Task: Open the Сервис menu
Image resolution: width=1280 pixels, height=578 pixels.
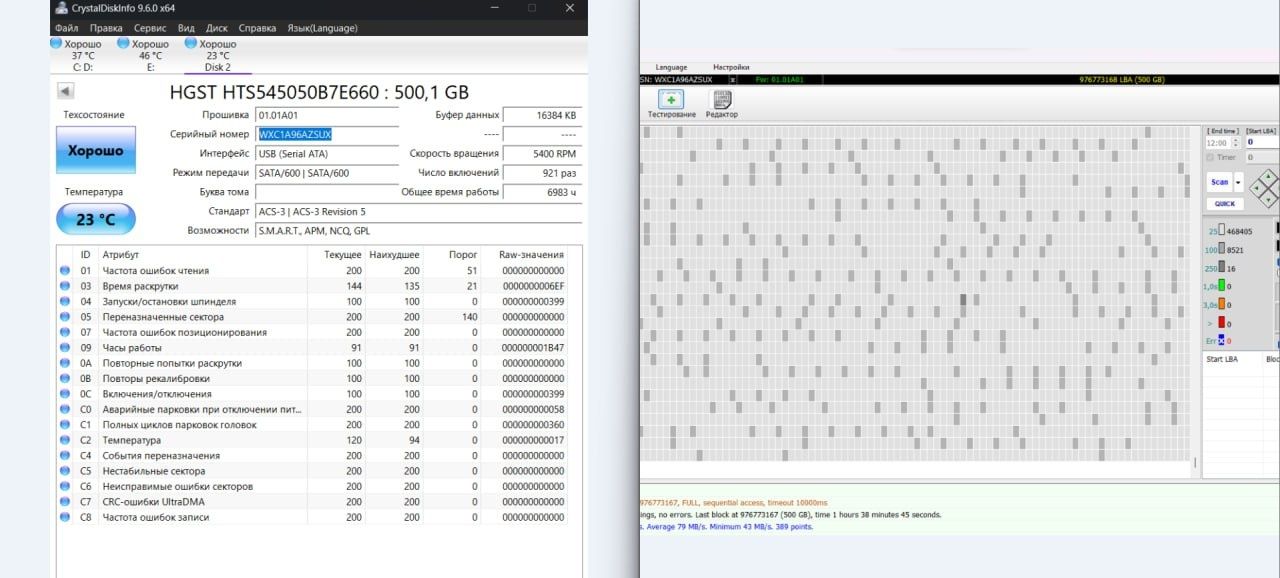Action: pyautogui.click(x=150, y=28)
